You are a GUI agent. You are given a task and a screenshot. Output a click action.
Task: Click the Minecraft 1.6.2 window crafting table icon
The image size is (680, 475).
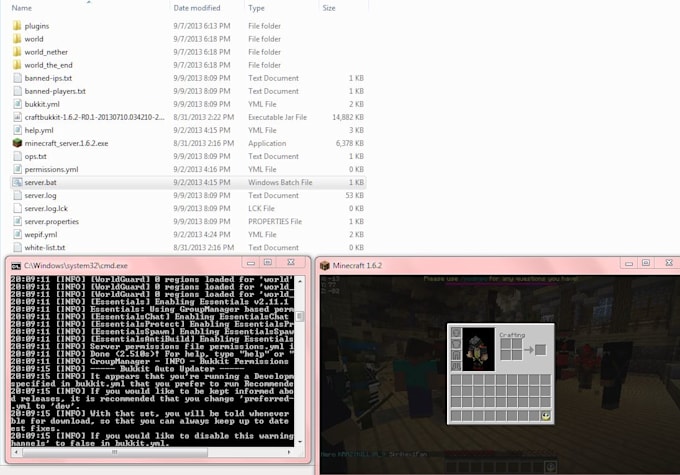click(325, 265)
